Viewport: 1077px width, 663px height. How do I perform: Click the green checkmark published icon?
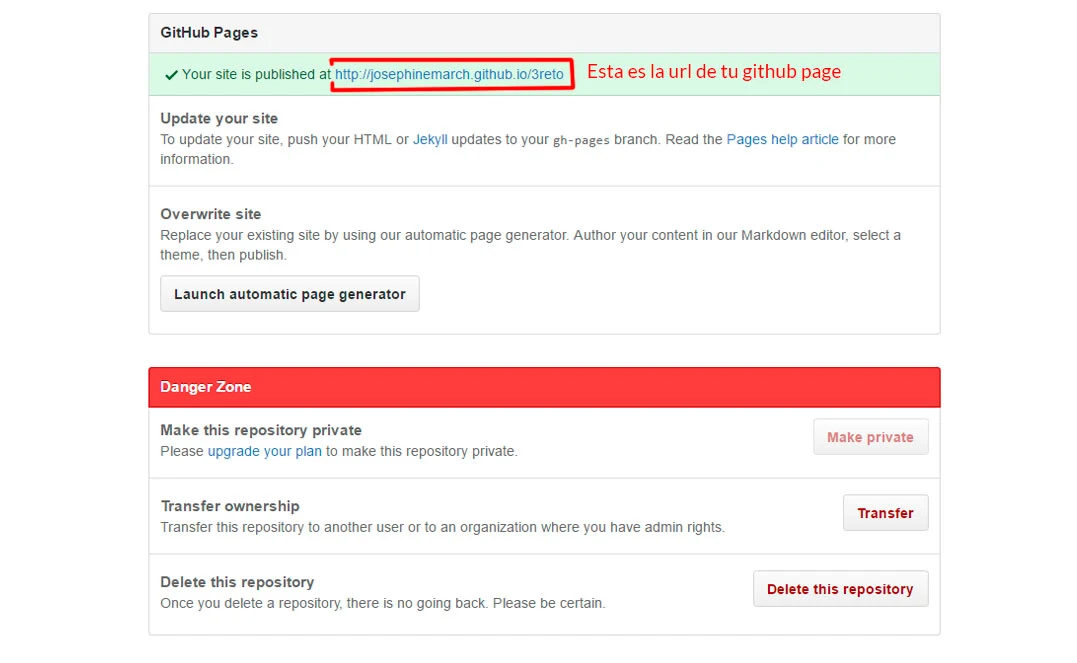(x=171, y=75)
